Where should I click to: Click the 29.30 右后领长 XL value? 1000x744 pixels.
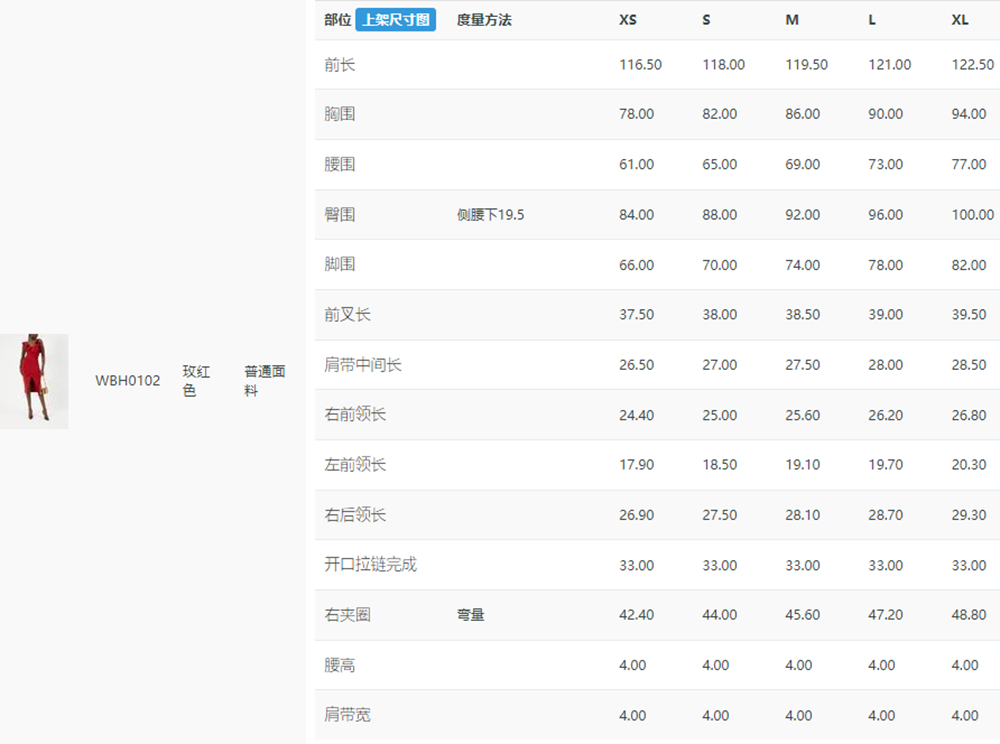pyautogui.click(x=969, y=515)
